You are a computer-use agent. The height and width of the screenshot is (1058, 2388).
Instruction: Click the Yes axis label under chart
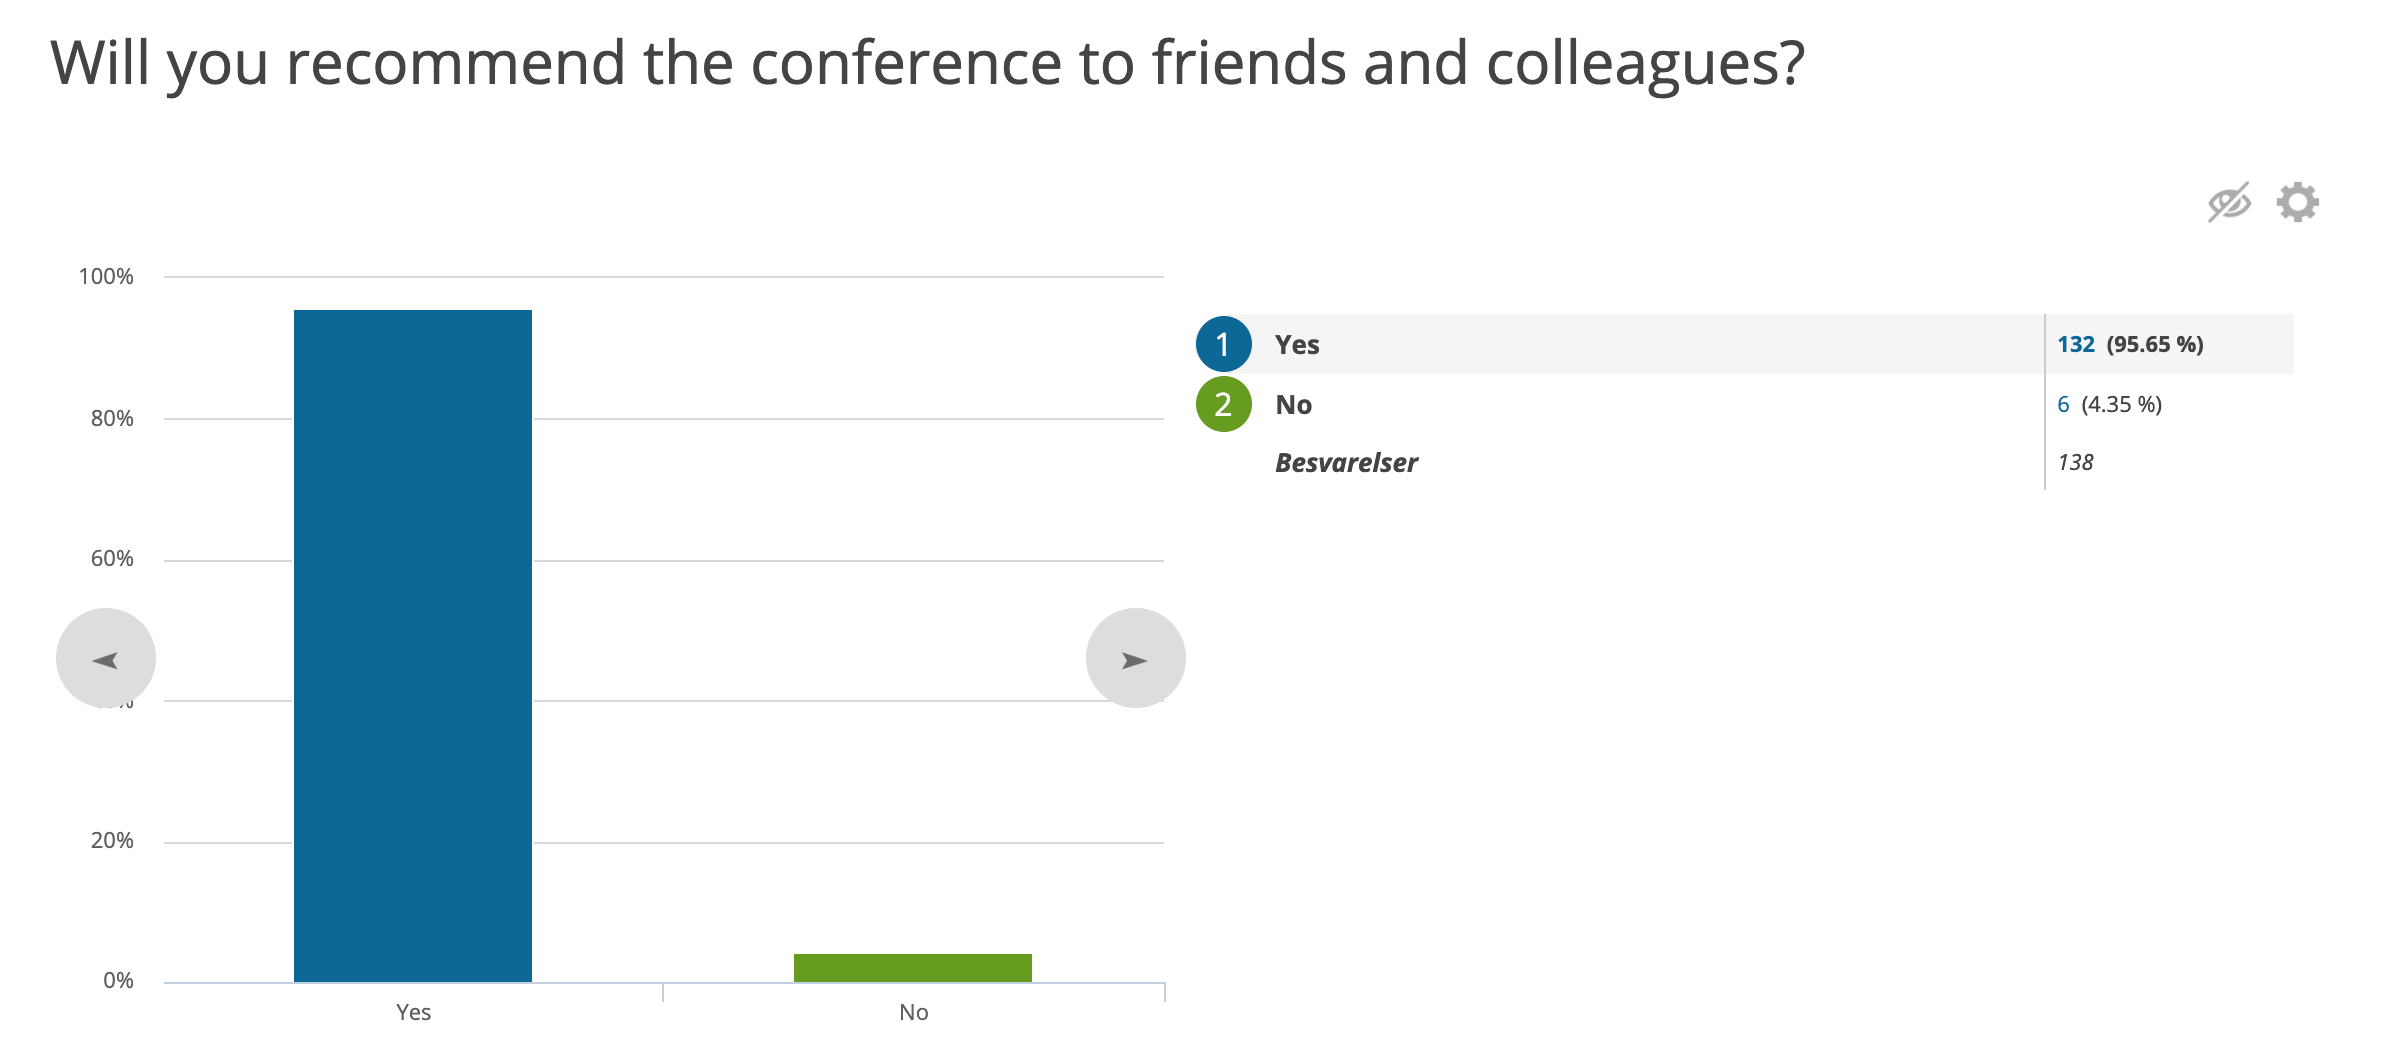(x=413, y=1012)
